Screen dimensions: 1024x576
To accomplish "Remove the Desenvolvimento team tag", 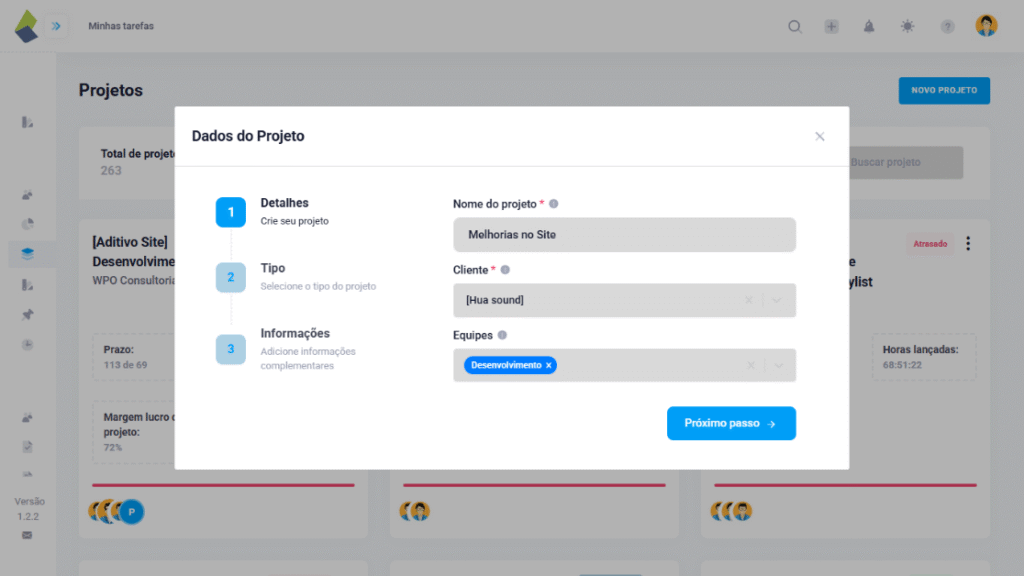I will 549,365.
